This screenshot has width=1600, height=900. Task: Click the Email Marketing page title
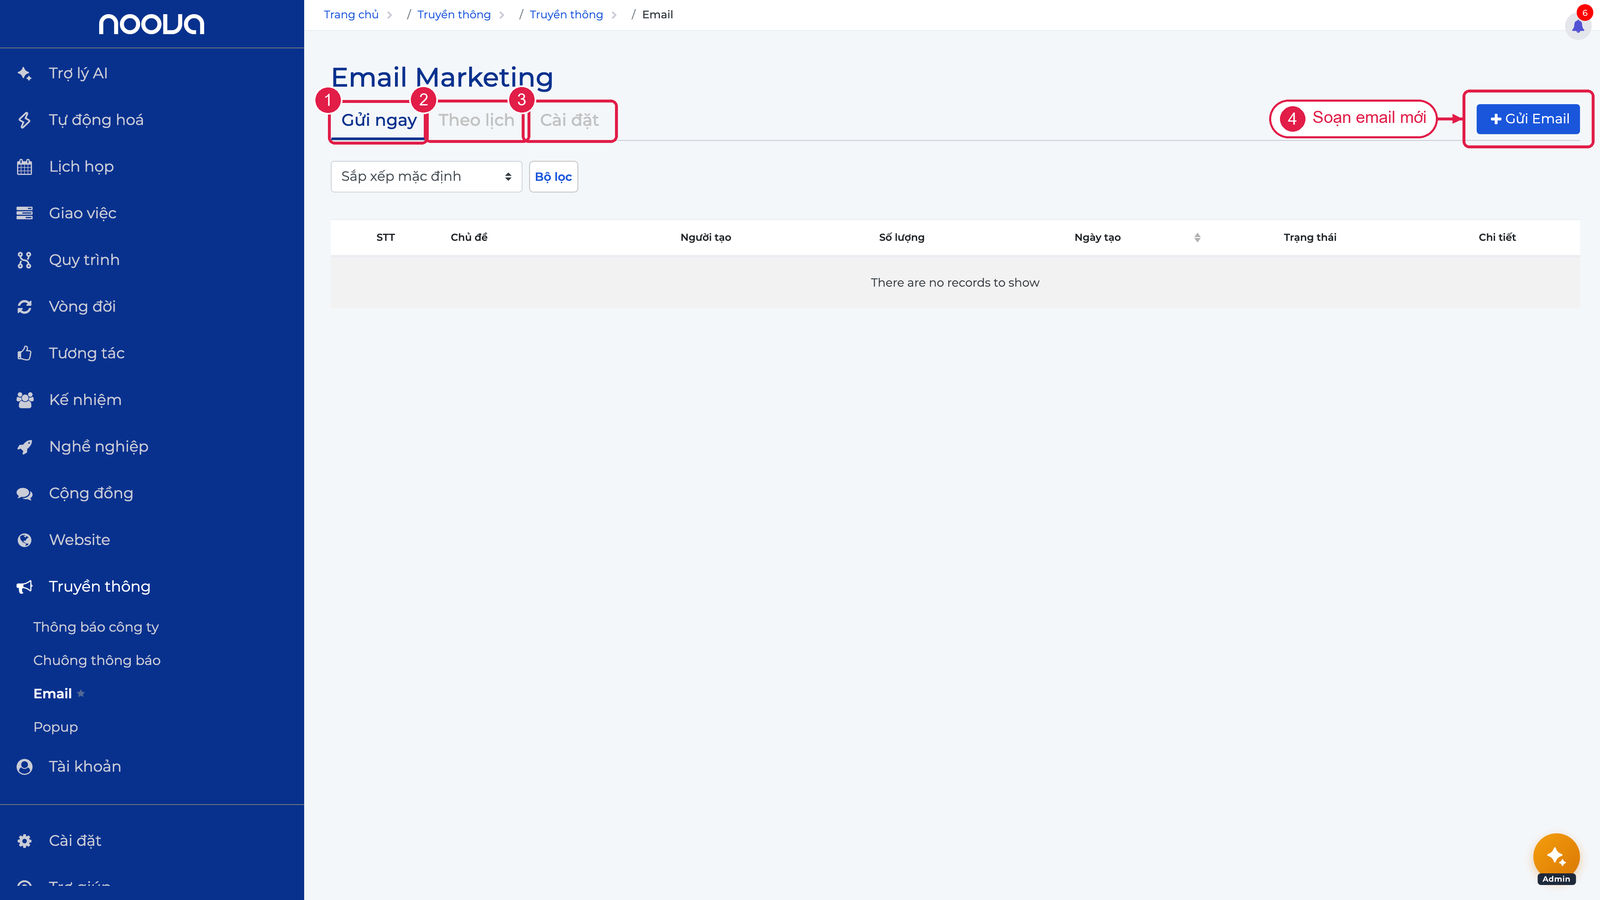(x=442, y=77)
